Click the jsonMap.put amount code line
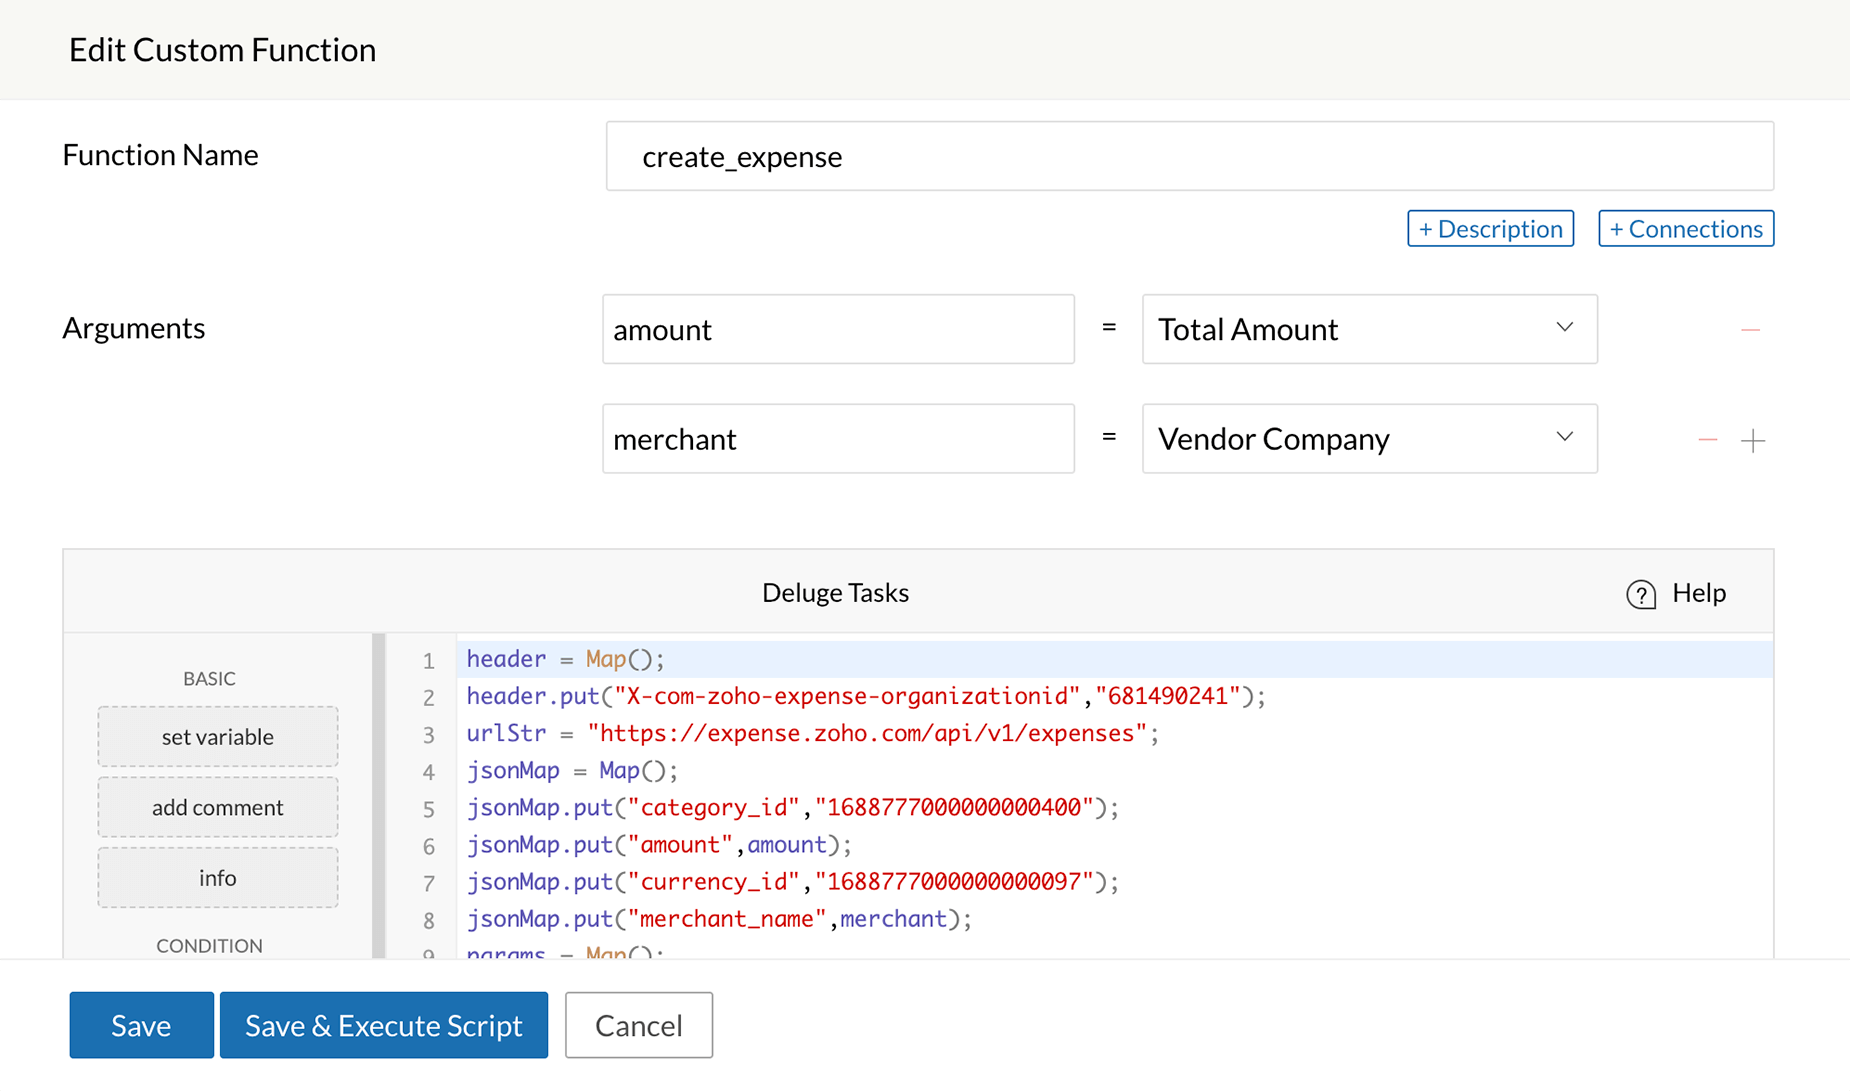The image size is (1850, 1091). (659, 844)
